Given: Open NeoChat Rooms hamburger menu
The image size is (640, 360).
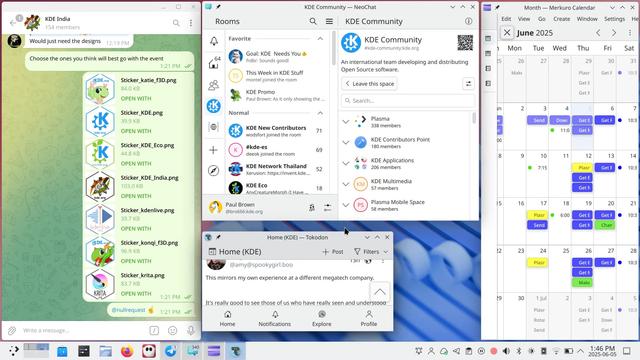Looking at the screenshot, I should (329, 21).
